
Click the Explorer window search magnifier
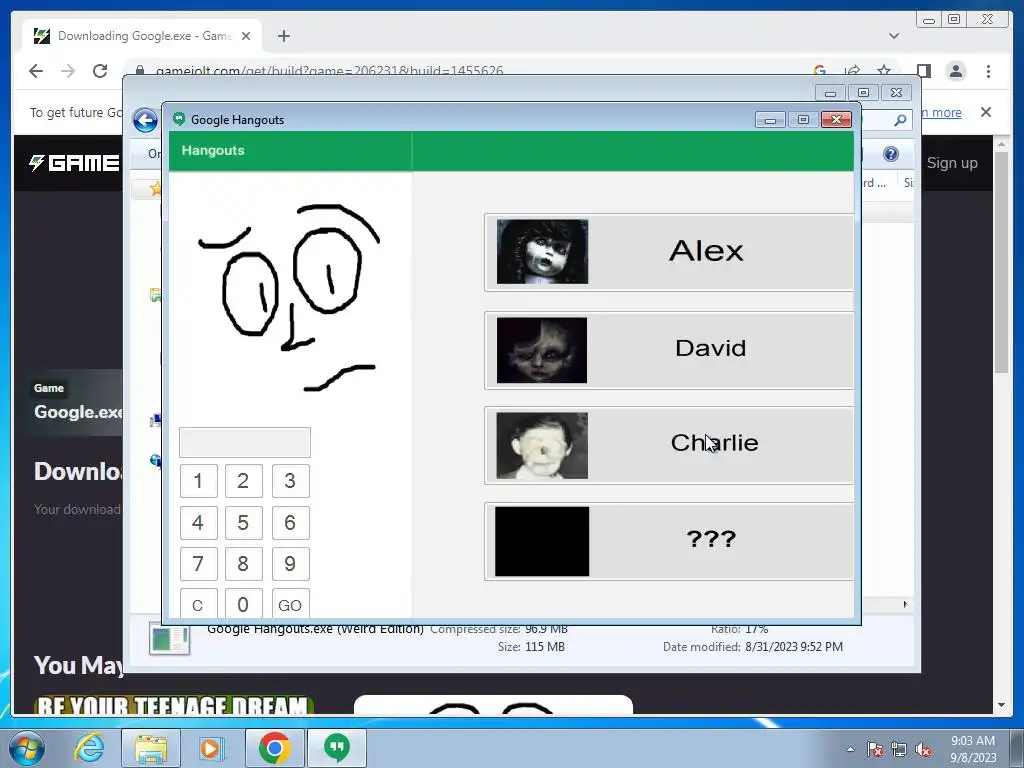point(900,120)
